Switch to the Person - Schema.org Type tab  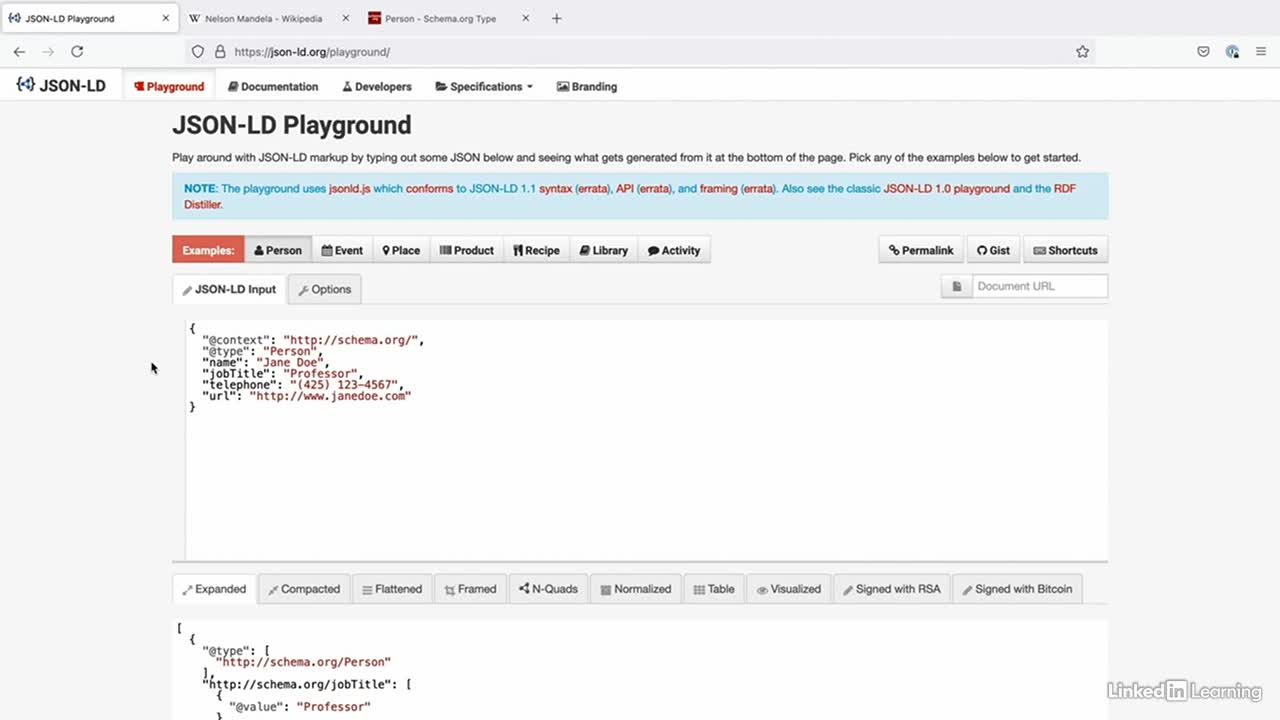tap(450, 18)
